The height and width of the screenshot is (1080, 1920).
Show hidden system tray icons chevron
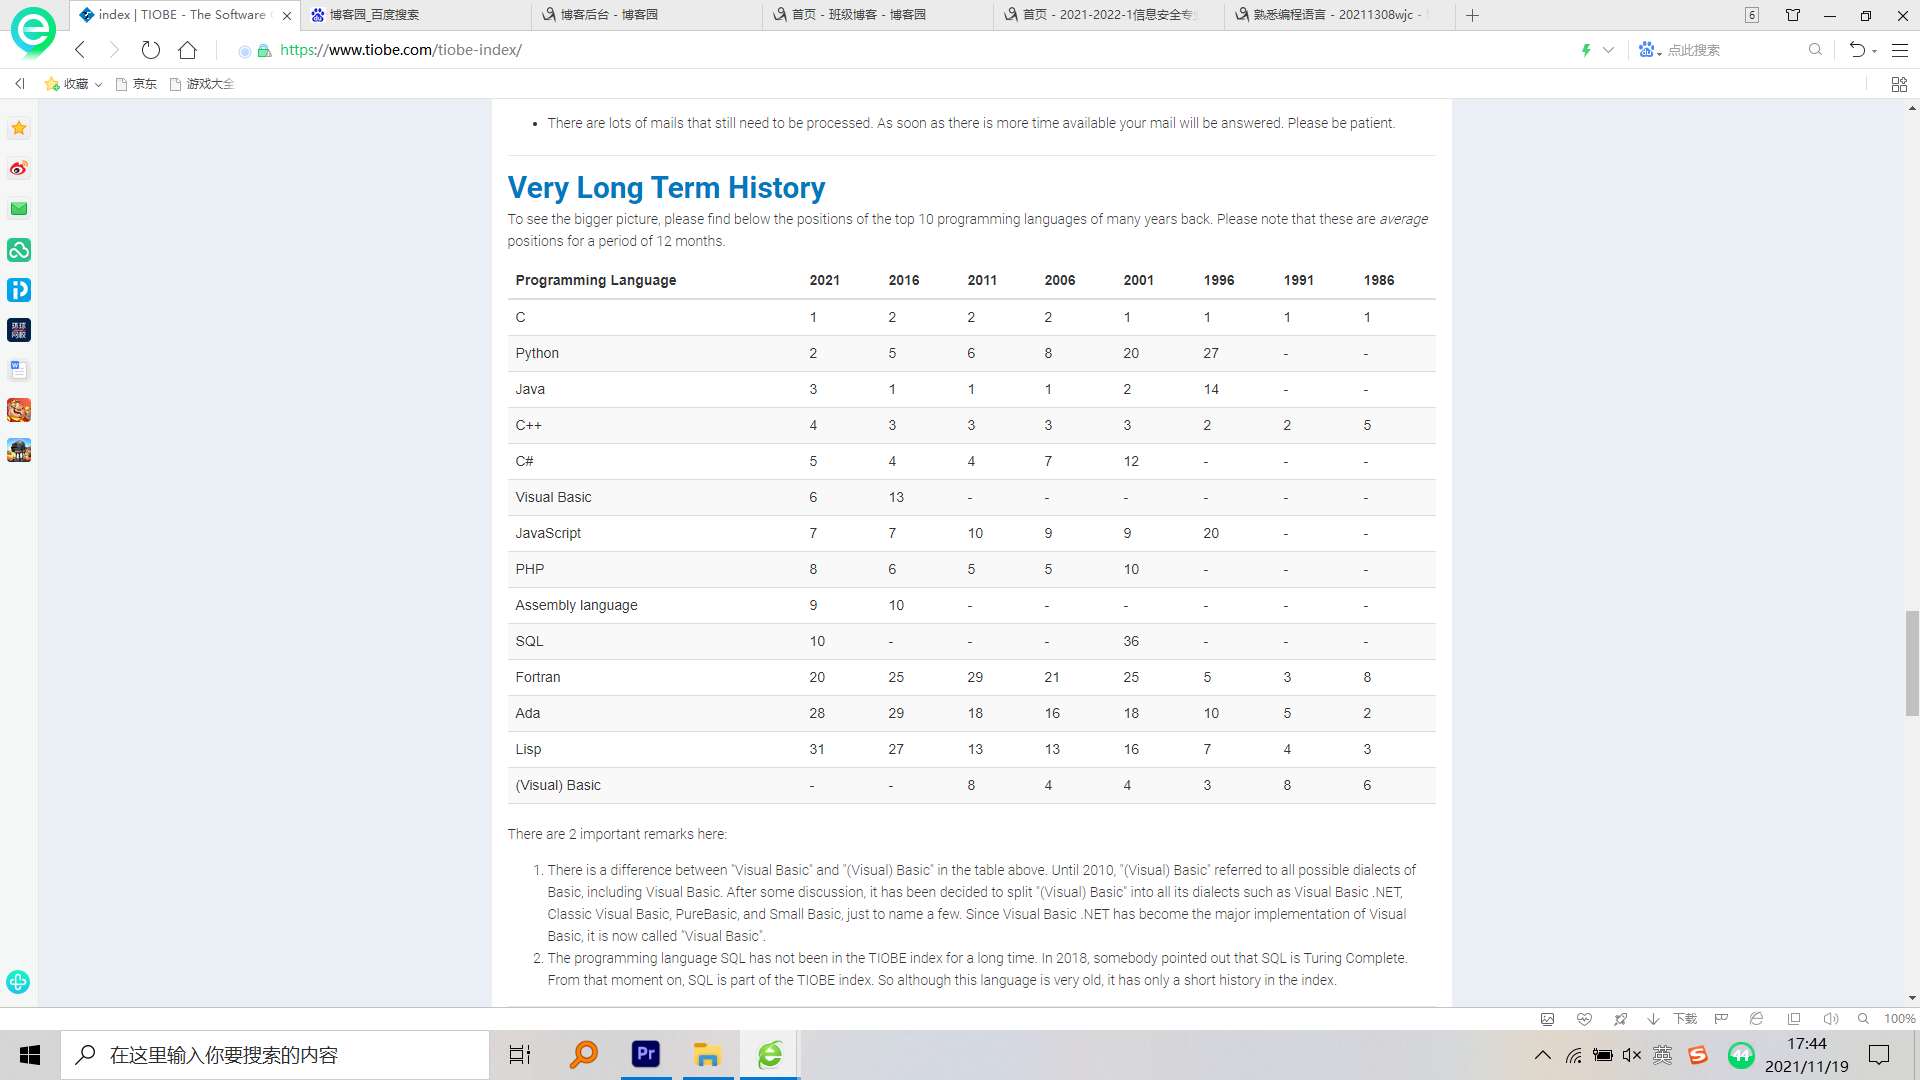coord(1543,1055)
